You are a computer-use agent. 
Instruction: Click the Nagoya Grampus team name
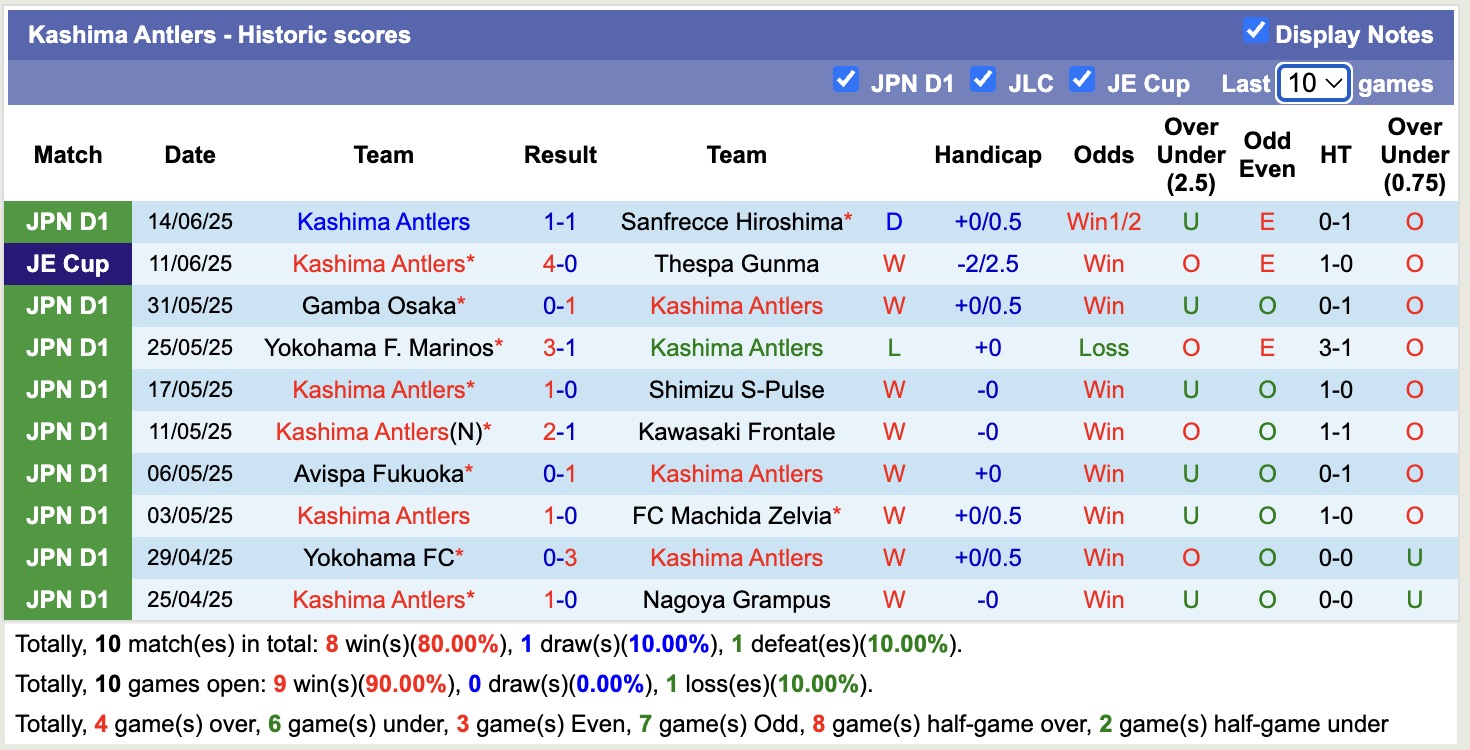point(736,599)
